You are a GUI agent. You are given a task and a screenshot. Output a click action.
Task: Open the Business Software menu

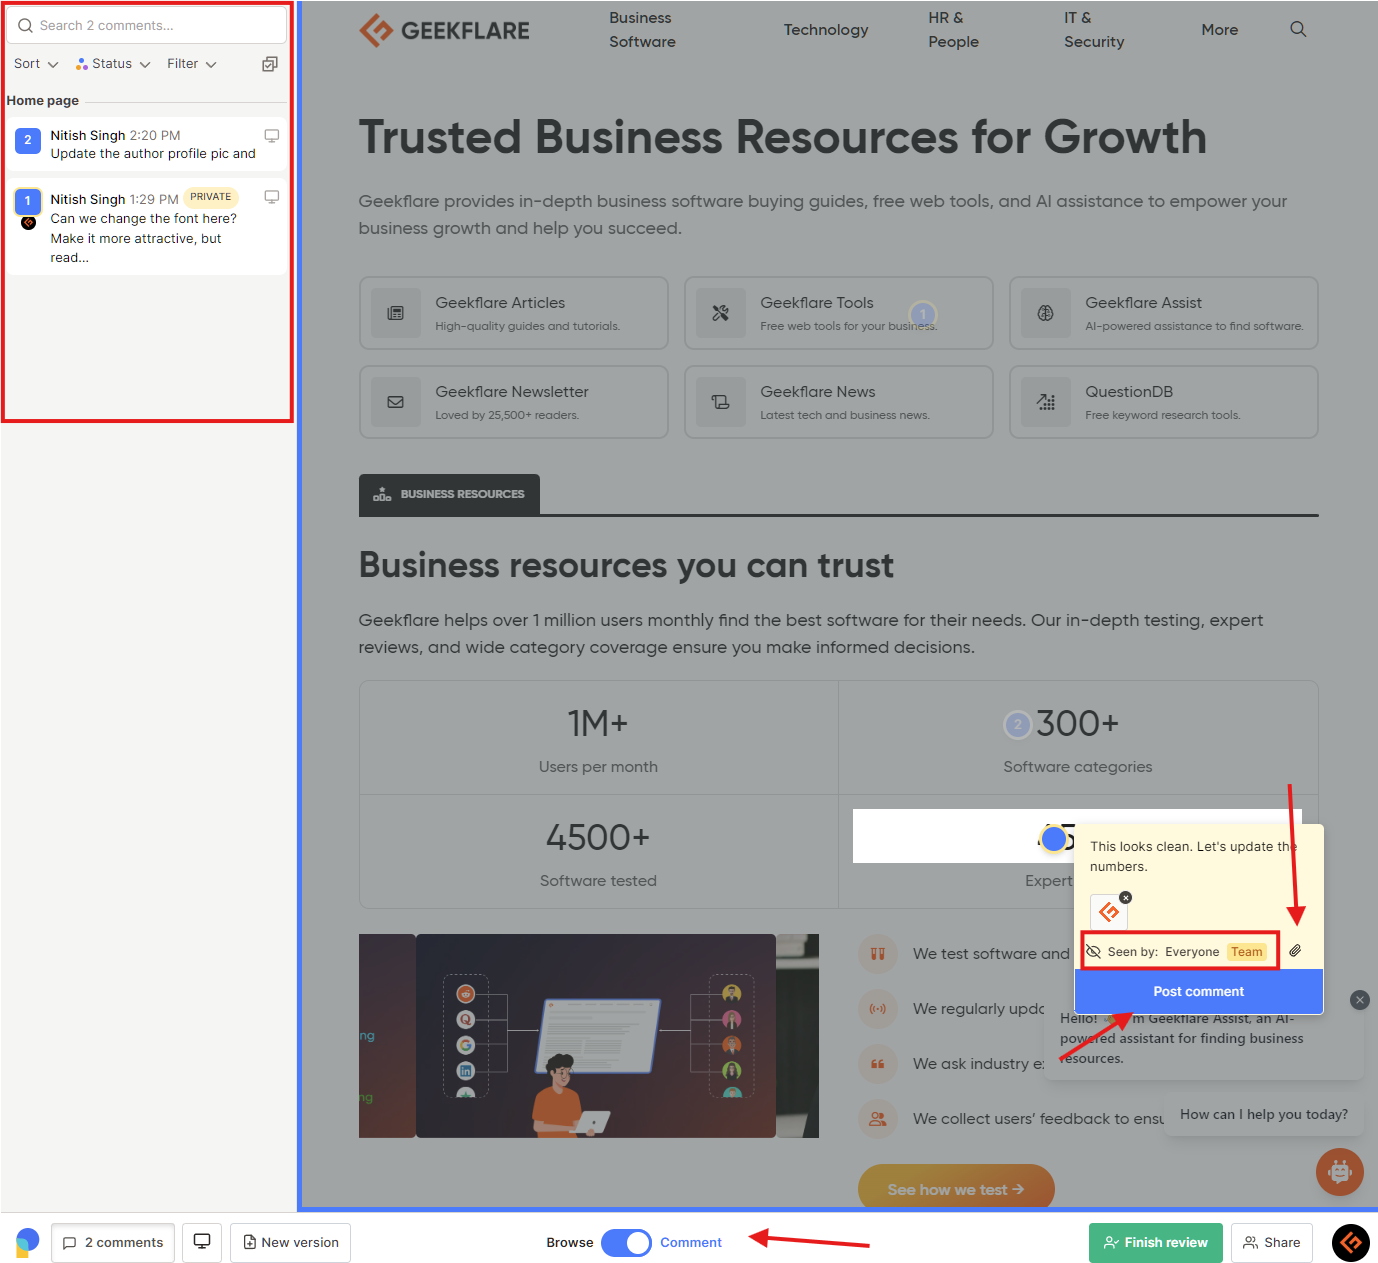click(x=642, y=30)
